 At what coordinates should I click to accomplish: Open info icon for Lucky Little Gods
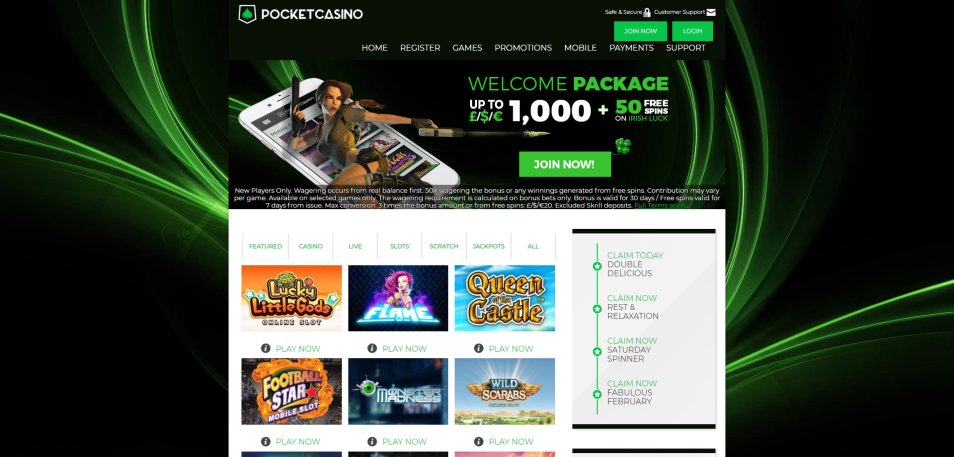click(x=265, y=348)
